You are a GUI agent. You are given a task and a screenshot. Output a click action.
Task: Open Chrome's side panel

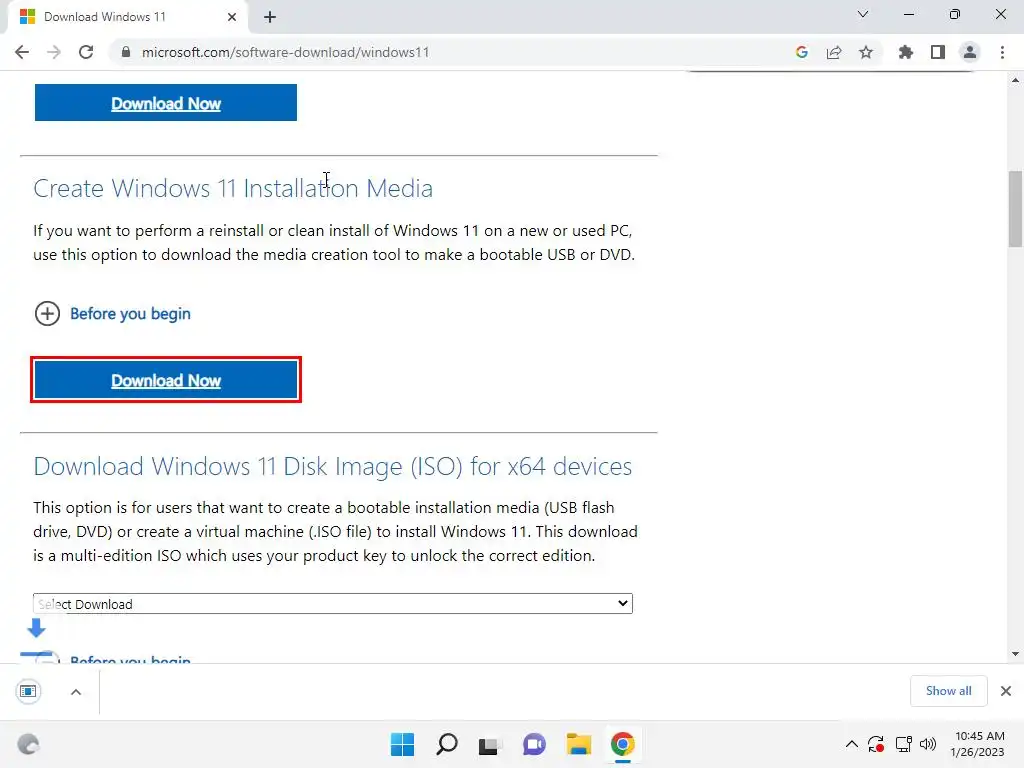coord(938,52)
